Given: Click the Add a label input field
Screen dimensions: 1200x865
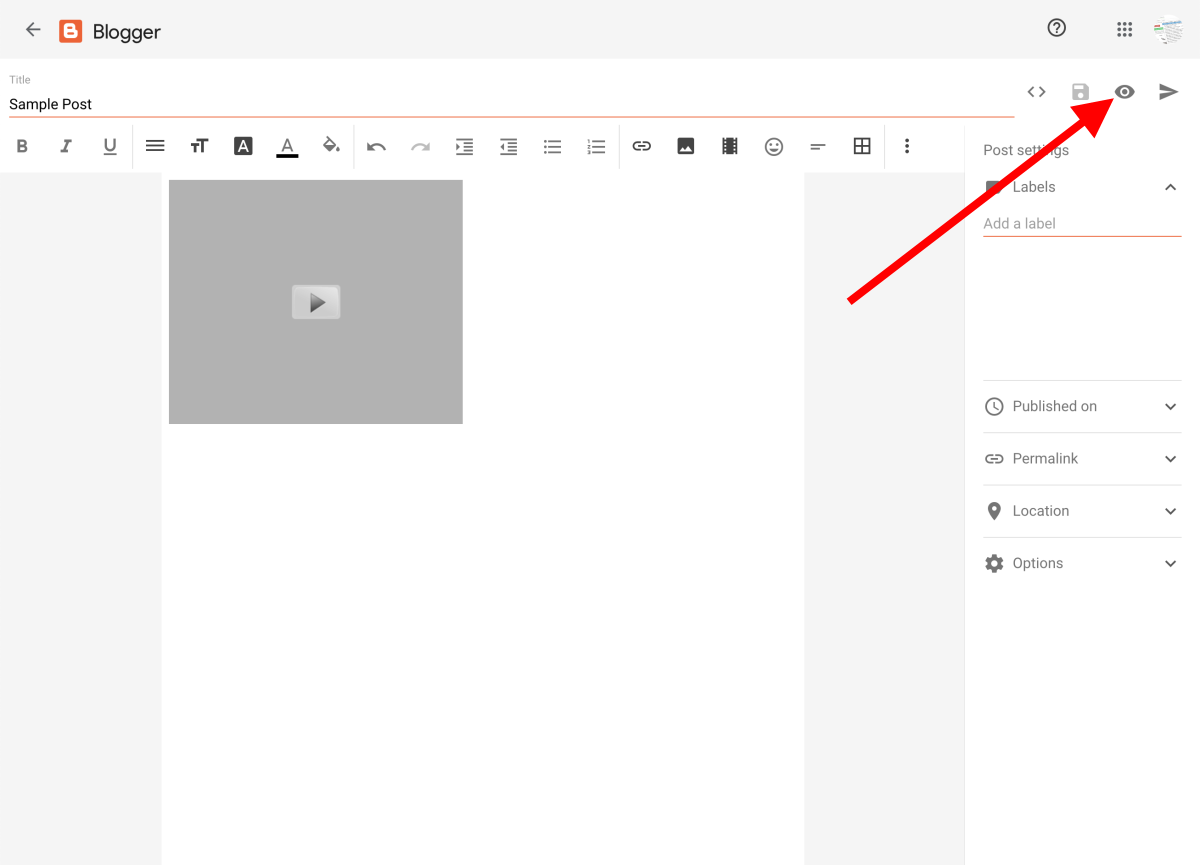Looking at the screenshot, I should click(1081, 224).
